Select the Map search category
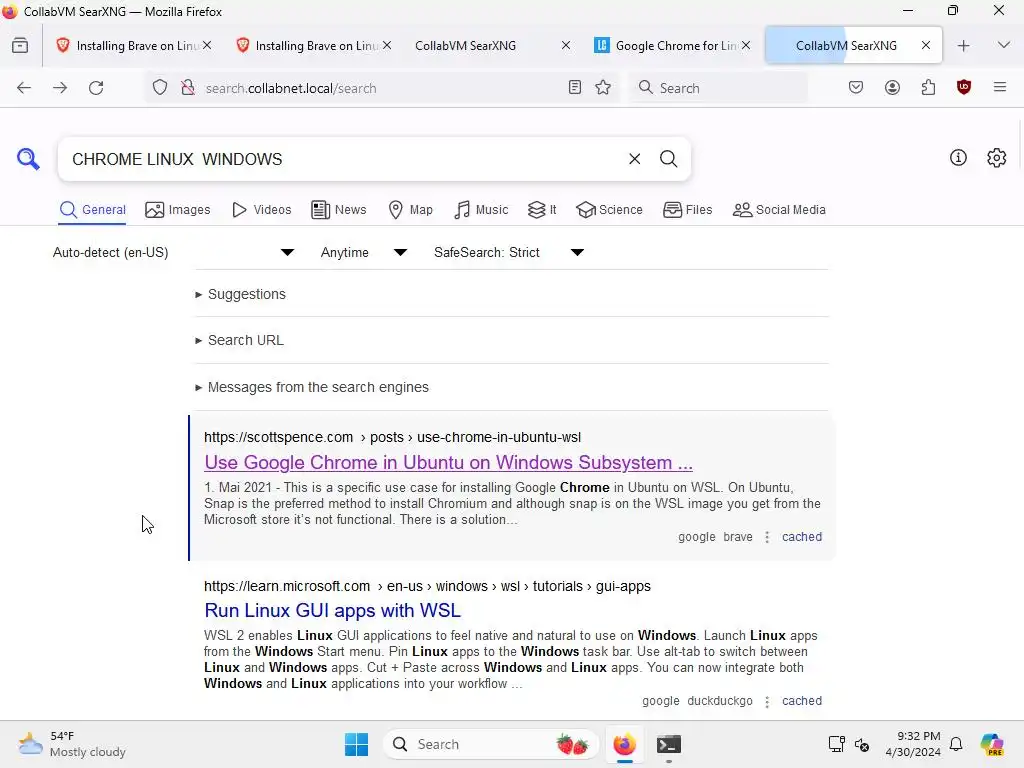Image resolution: width=1024 pixels, height=768 pixels. [410, 210]
